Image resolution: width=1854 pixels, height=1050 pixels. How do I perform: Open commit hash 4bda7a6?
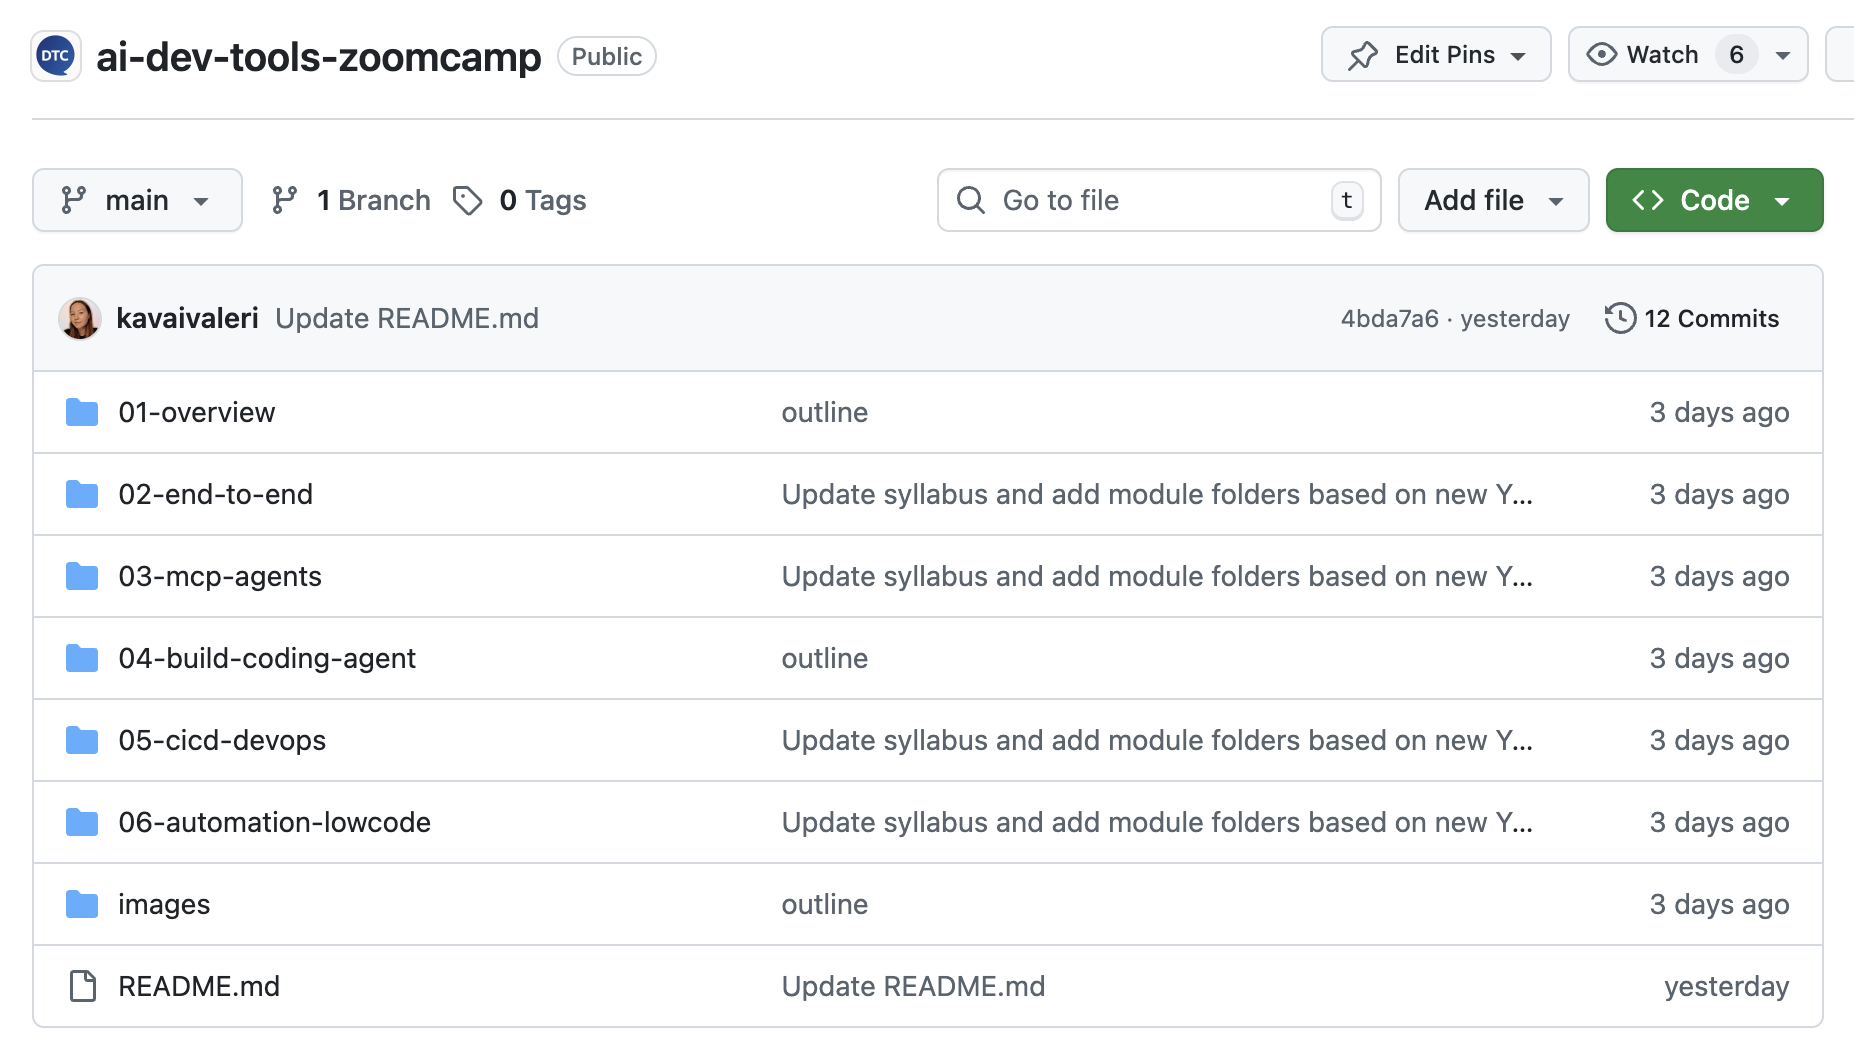[x=1389, y=318]
